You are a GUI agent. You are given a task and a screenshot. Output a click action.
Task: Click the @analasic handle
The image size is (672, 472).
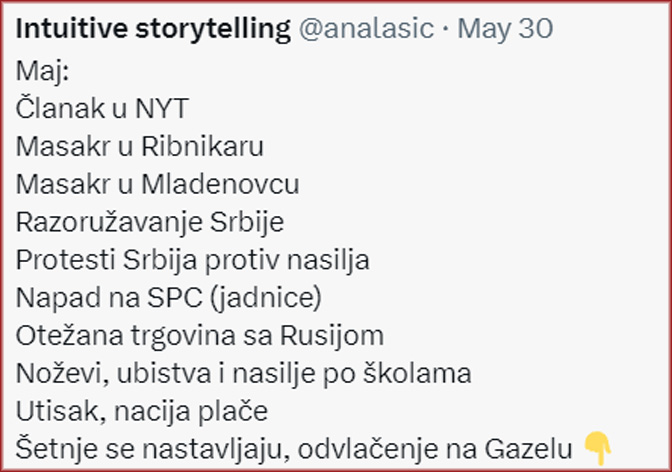point(365,29)
